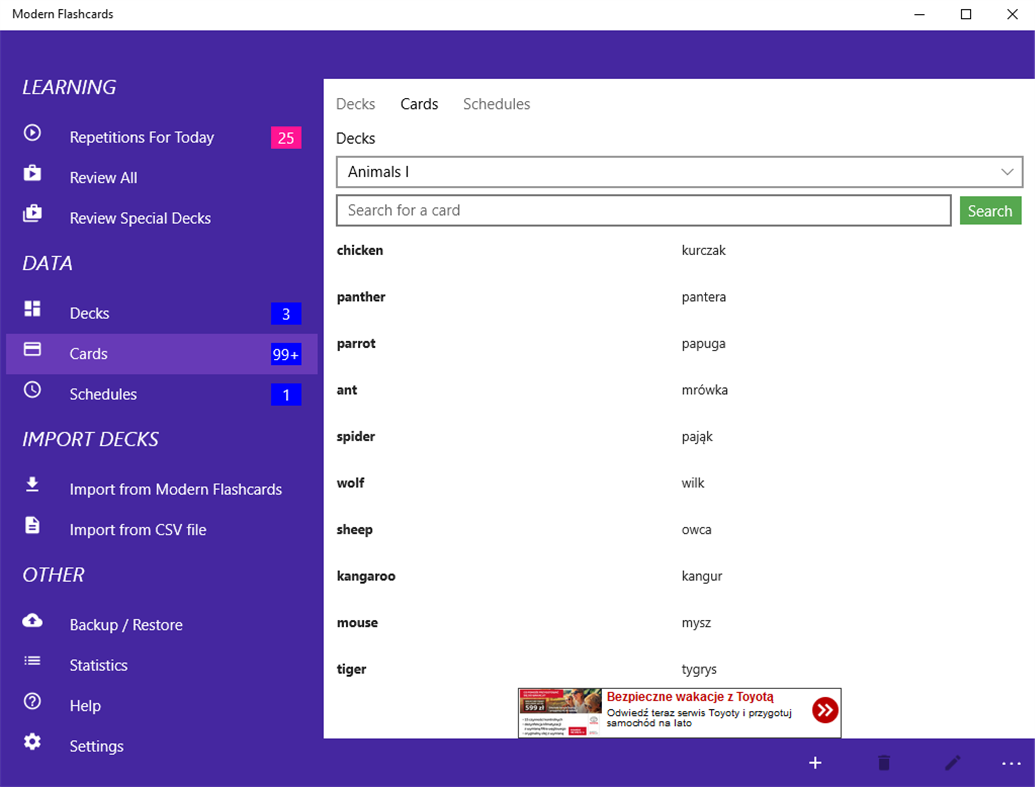Add a new card with the plus icon
The width and height of the screenshot is (1035, 787).
point(815,762)
